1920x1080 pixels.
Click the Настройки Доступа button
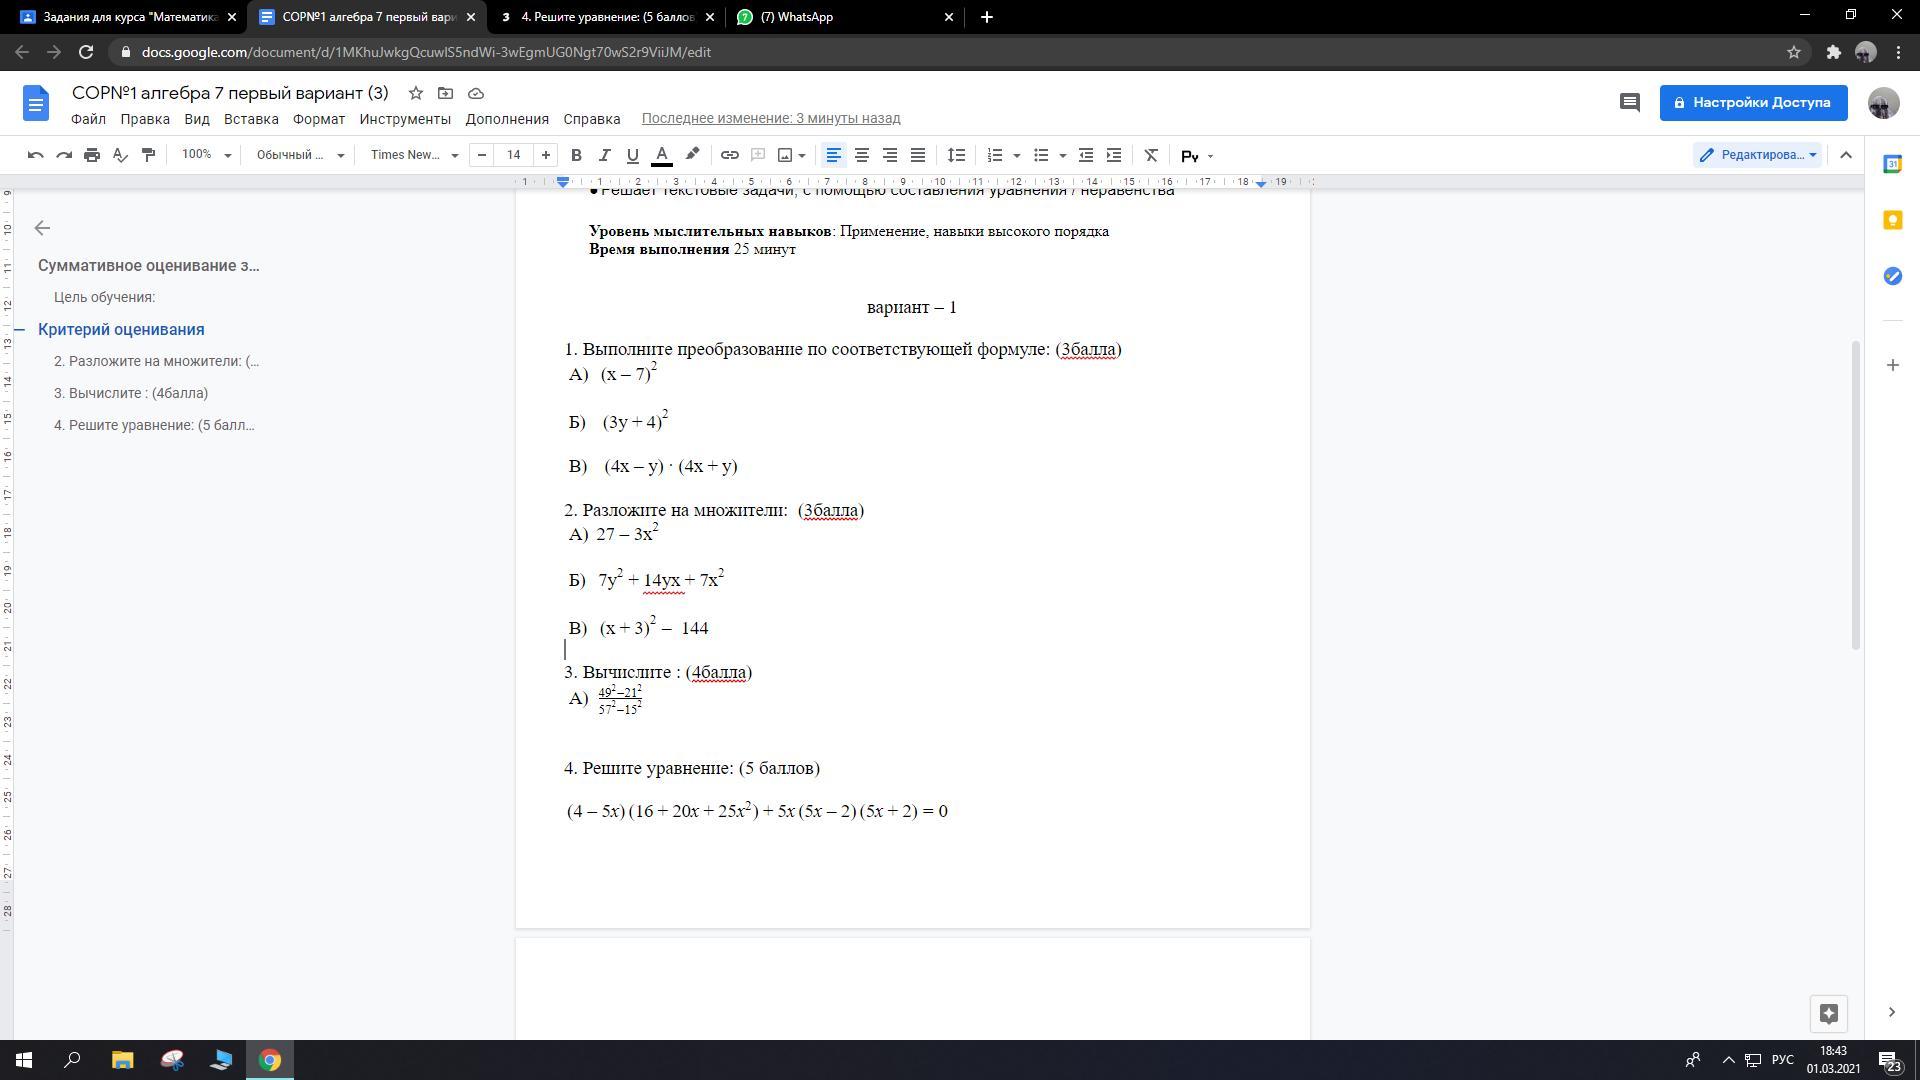[x=1752, y=102]
